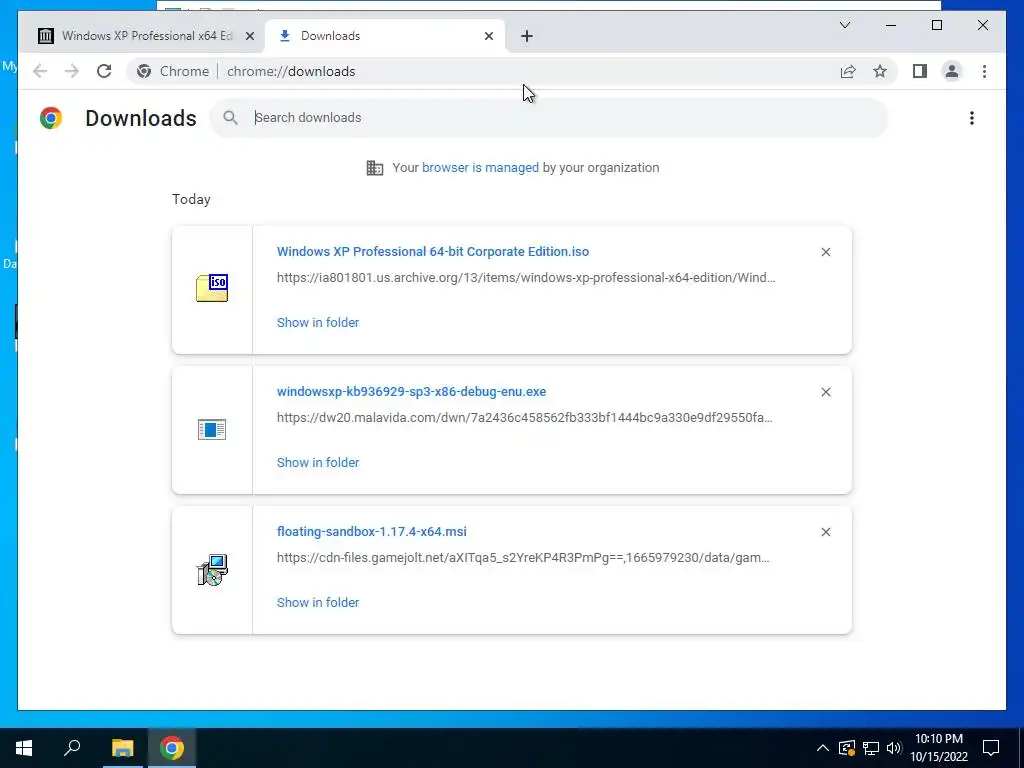
Task: Remove windowsxp-kb936929 exe from the list
Action: 825,392
